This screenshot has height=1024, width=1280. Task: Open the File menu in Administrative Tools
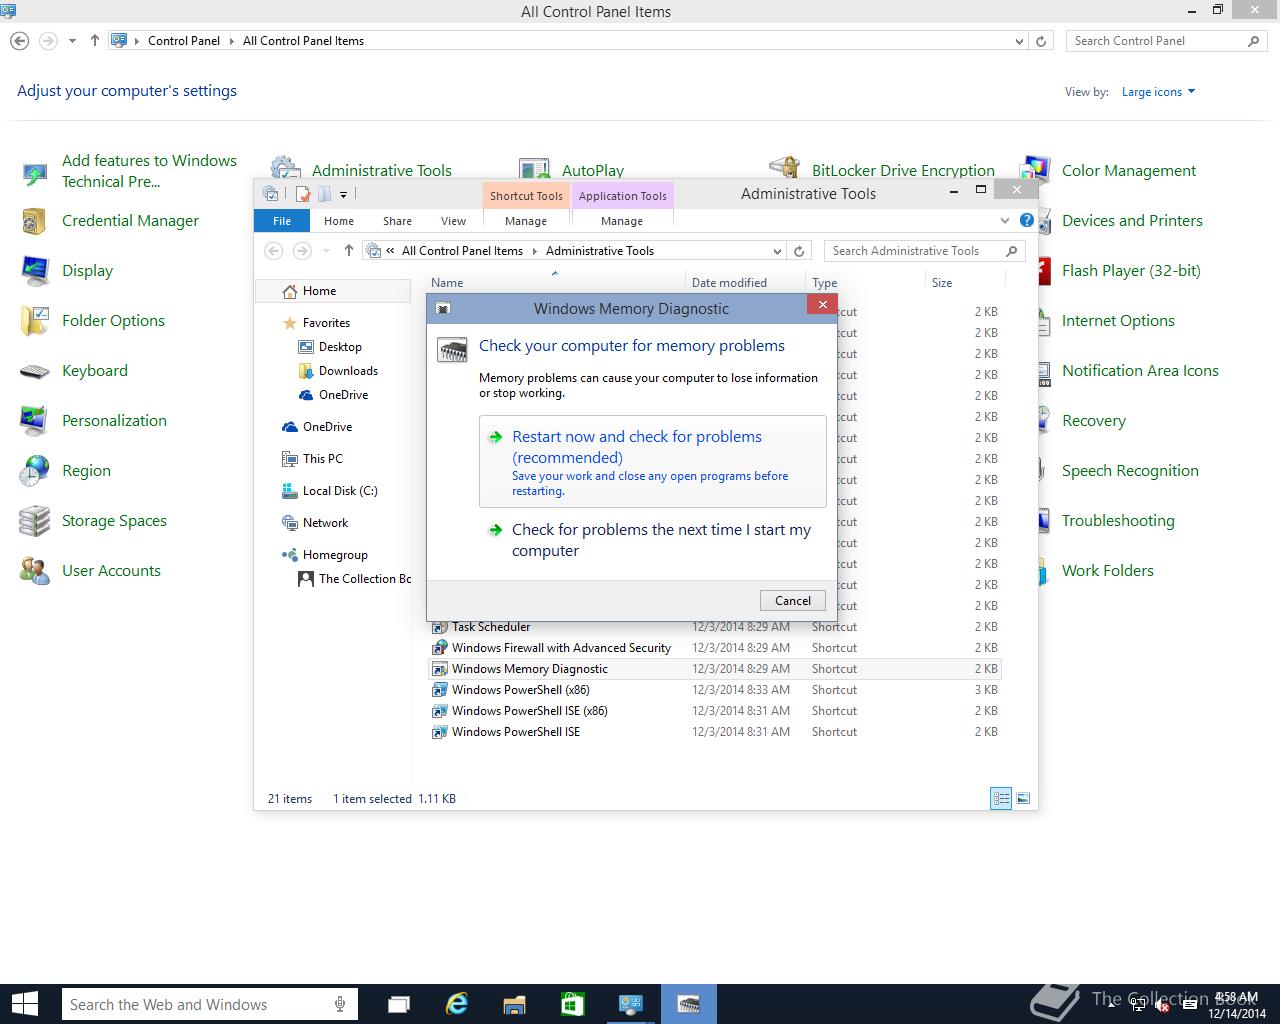point(282,221)
